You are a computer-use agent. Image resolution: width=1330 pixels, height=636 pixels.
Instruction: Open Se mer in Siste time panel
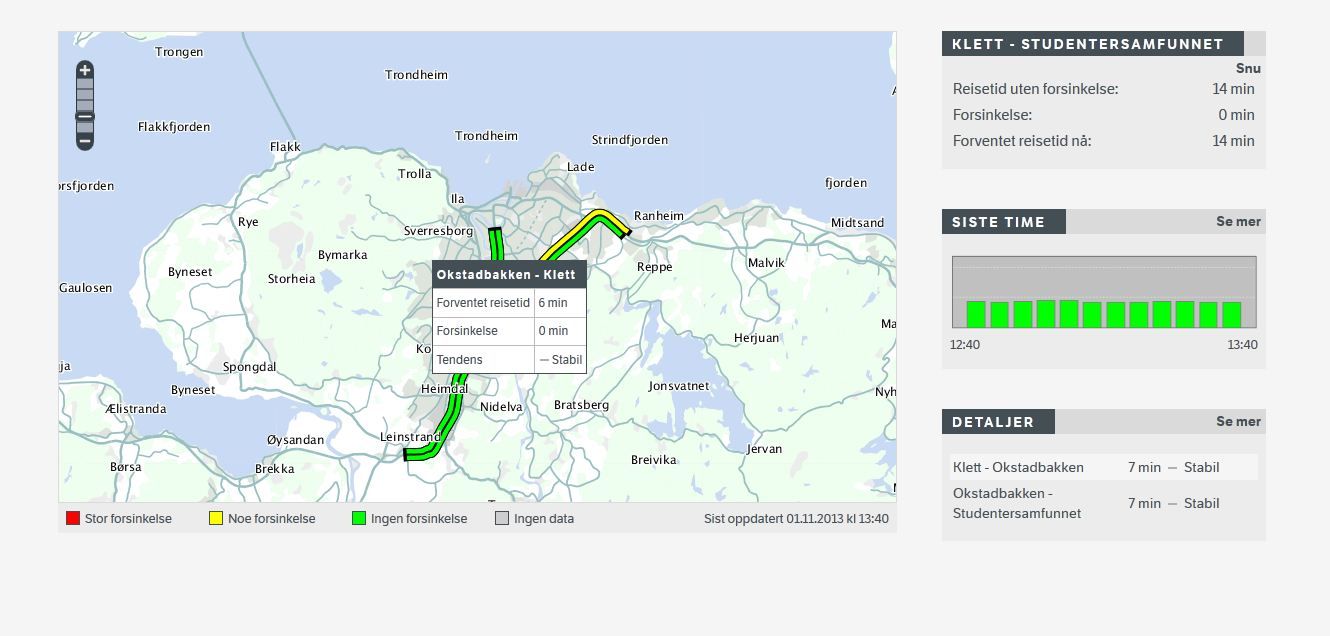tap(1238, 222)
